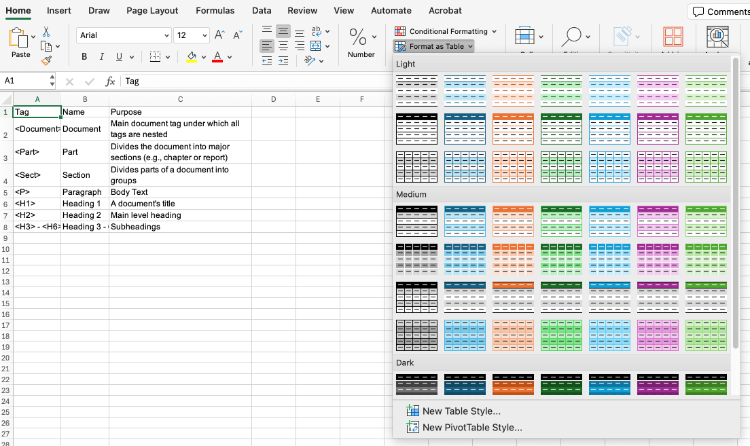Toggle Italic formatting

(x=102, y=57)
